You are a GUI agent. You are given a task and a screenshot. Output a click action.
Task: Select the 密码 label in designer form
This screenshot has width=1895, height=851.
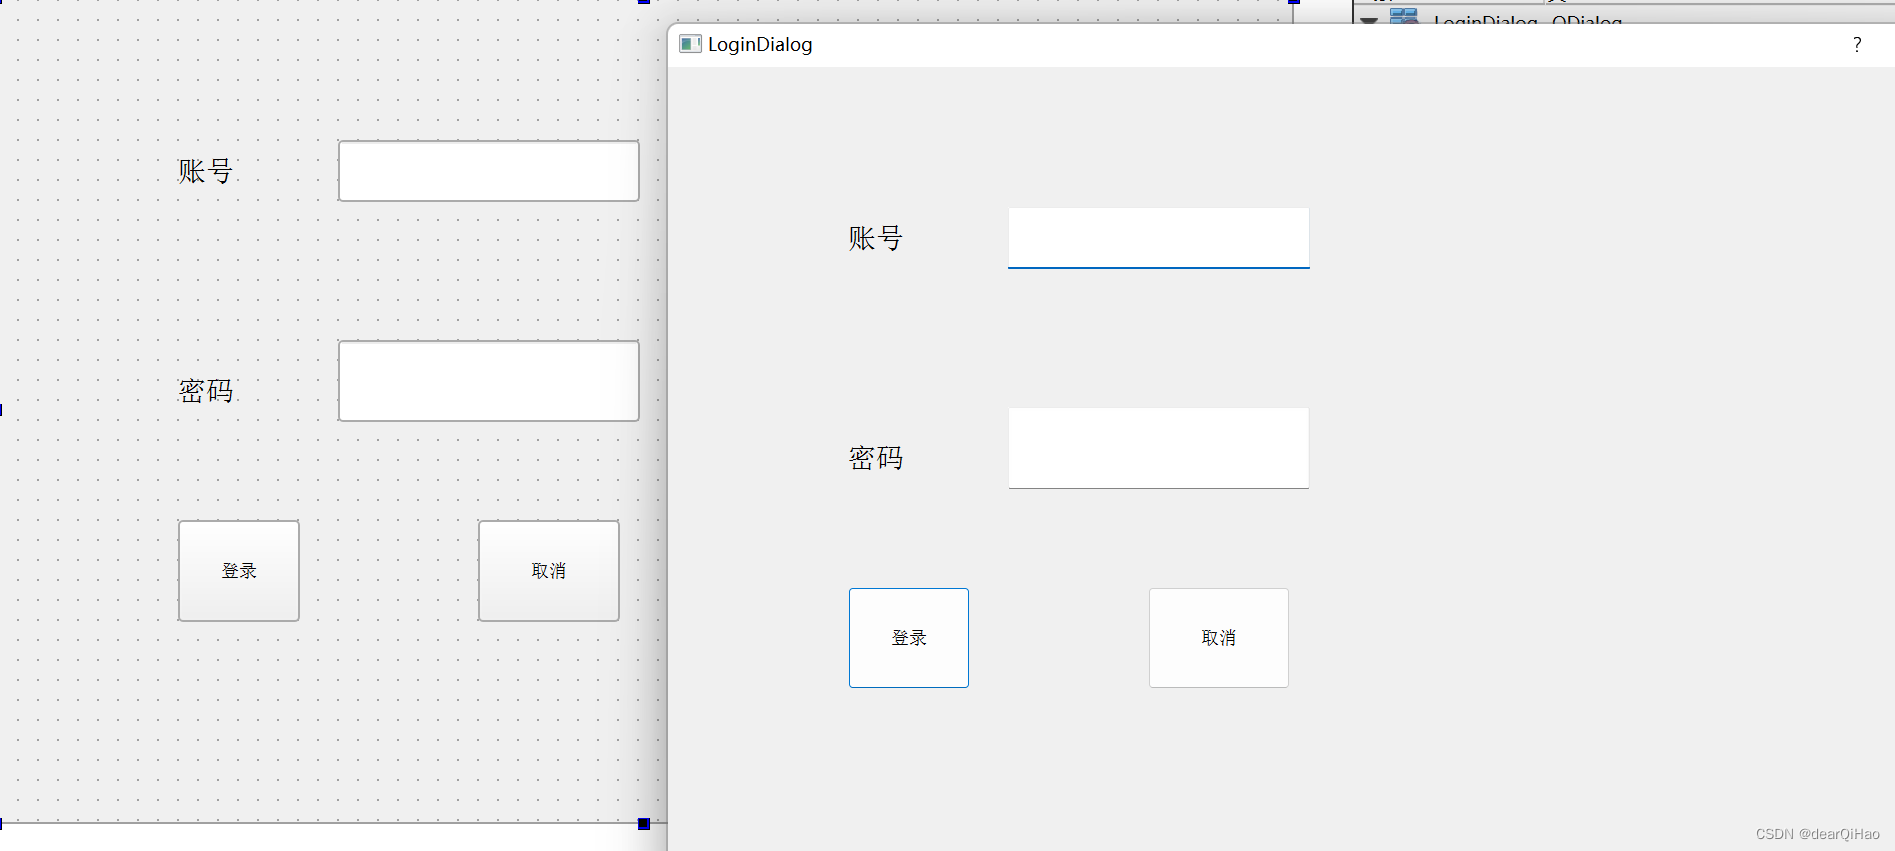pos(205,391)
